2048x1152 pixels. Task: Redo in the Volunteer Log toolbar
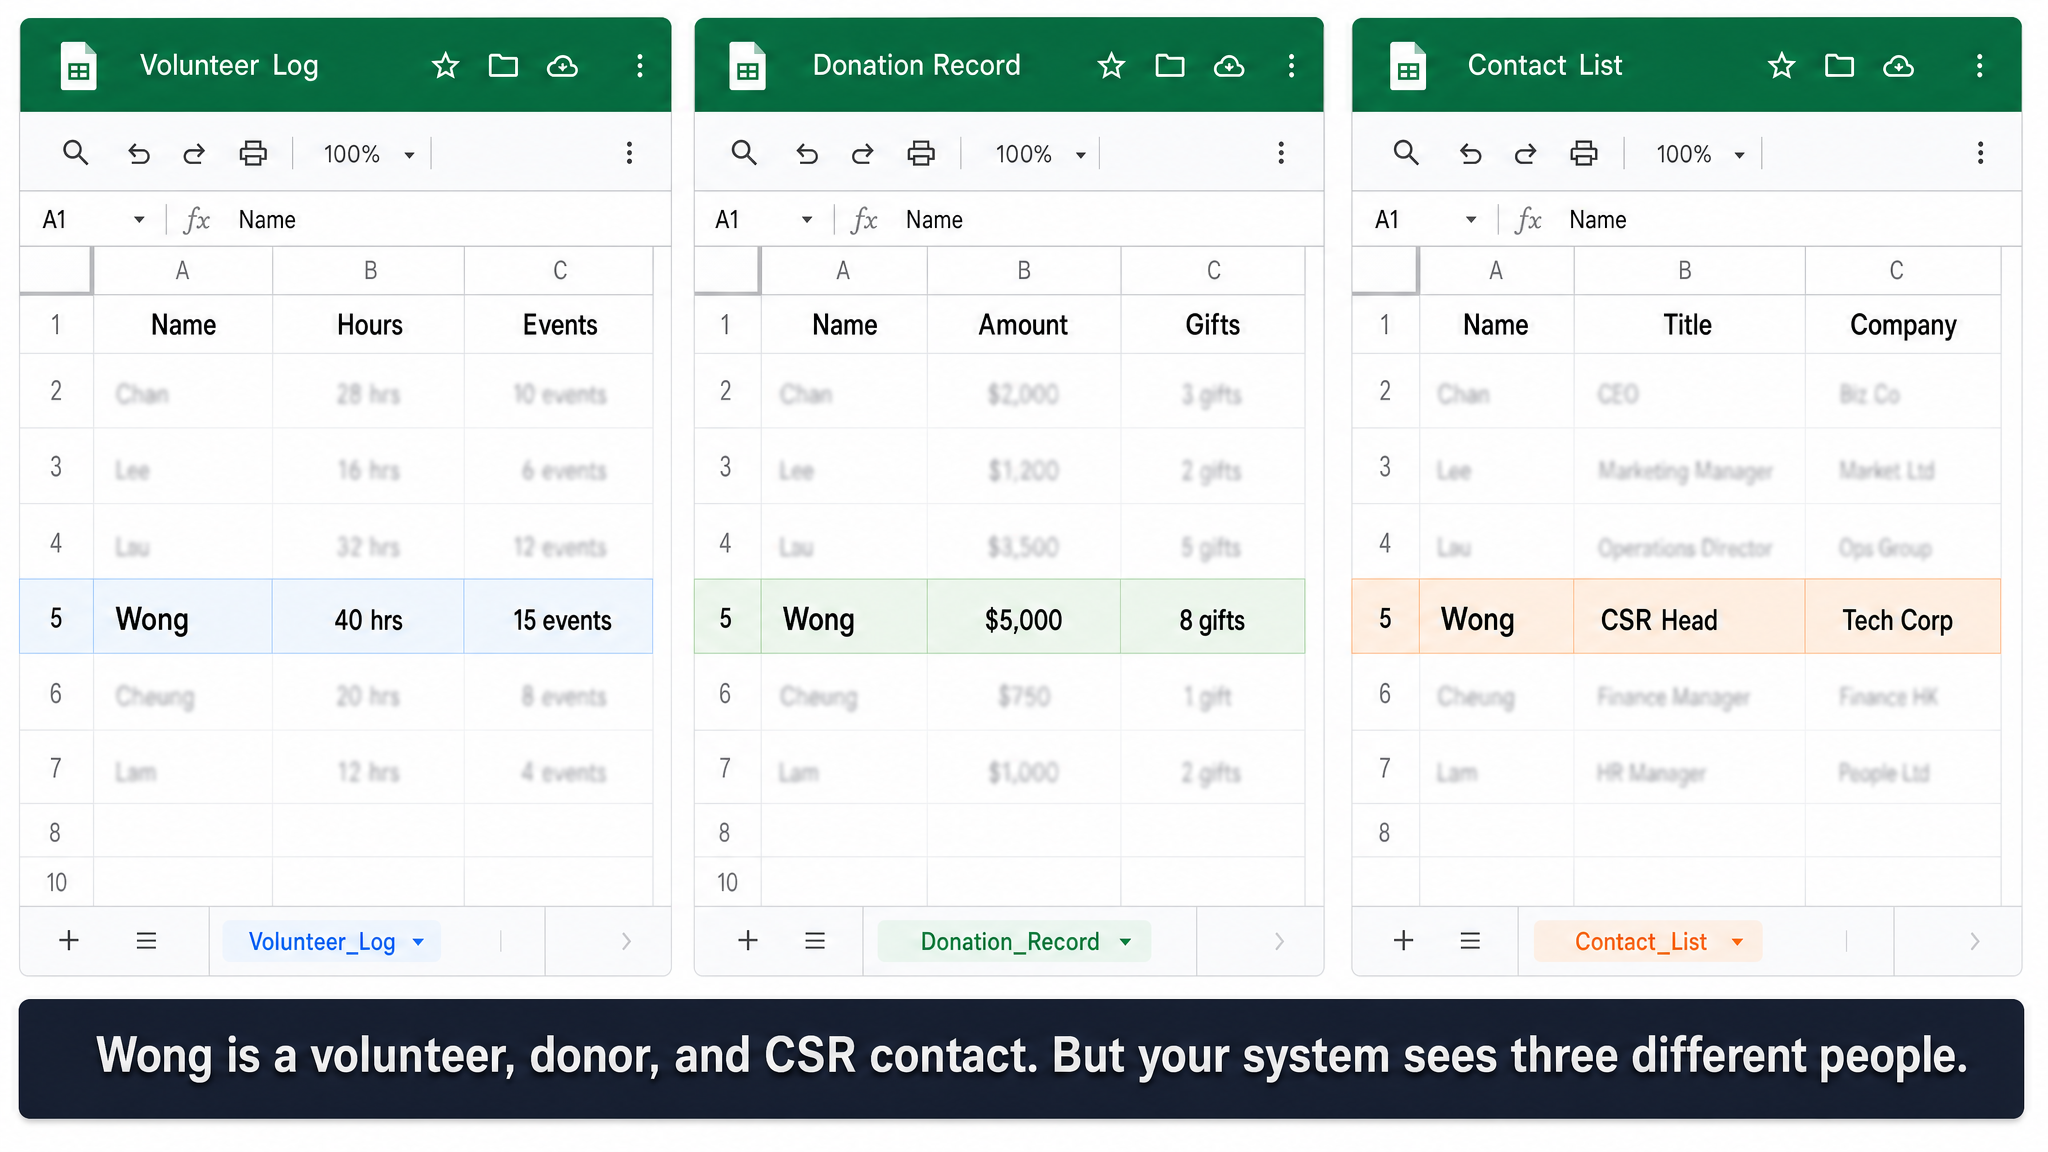point(194,153)
